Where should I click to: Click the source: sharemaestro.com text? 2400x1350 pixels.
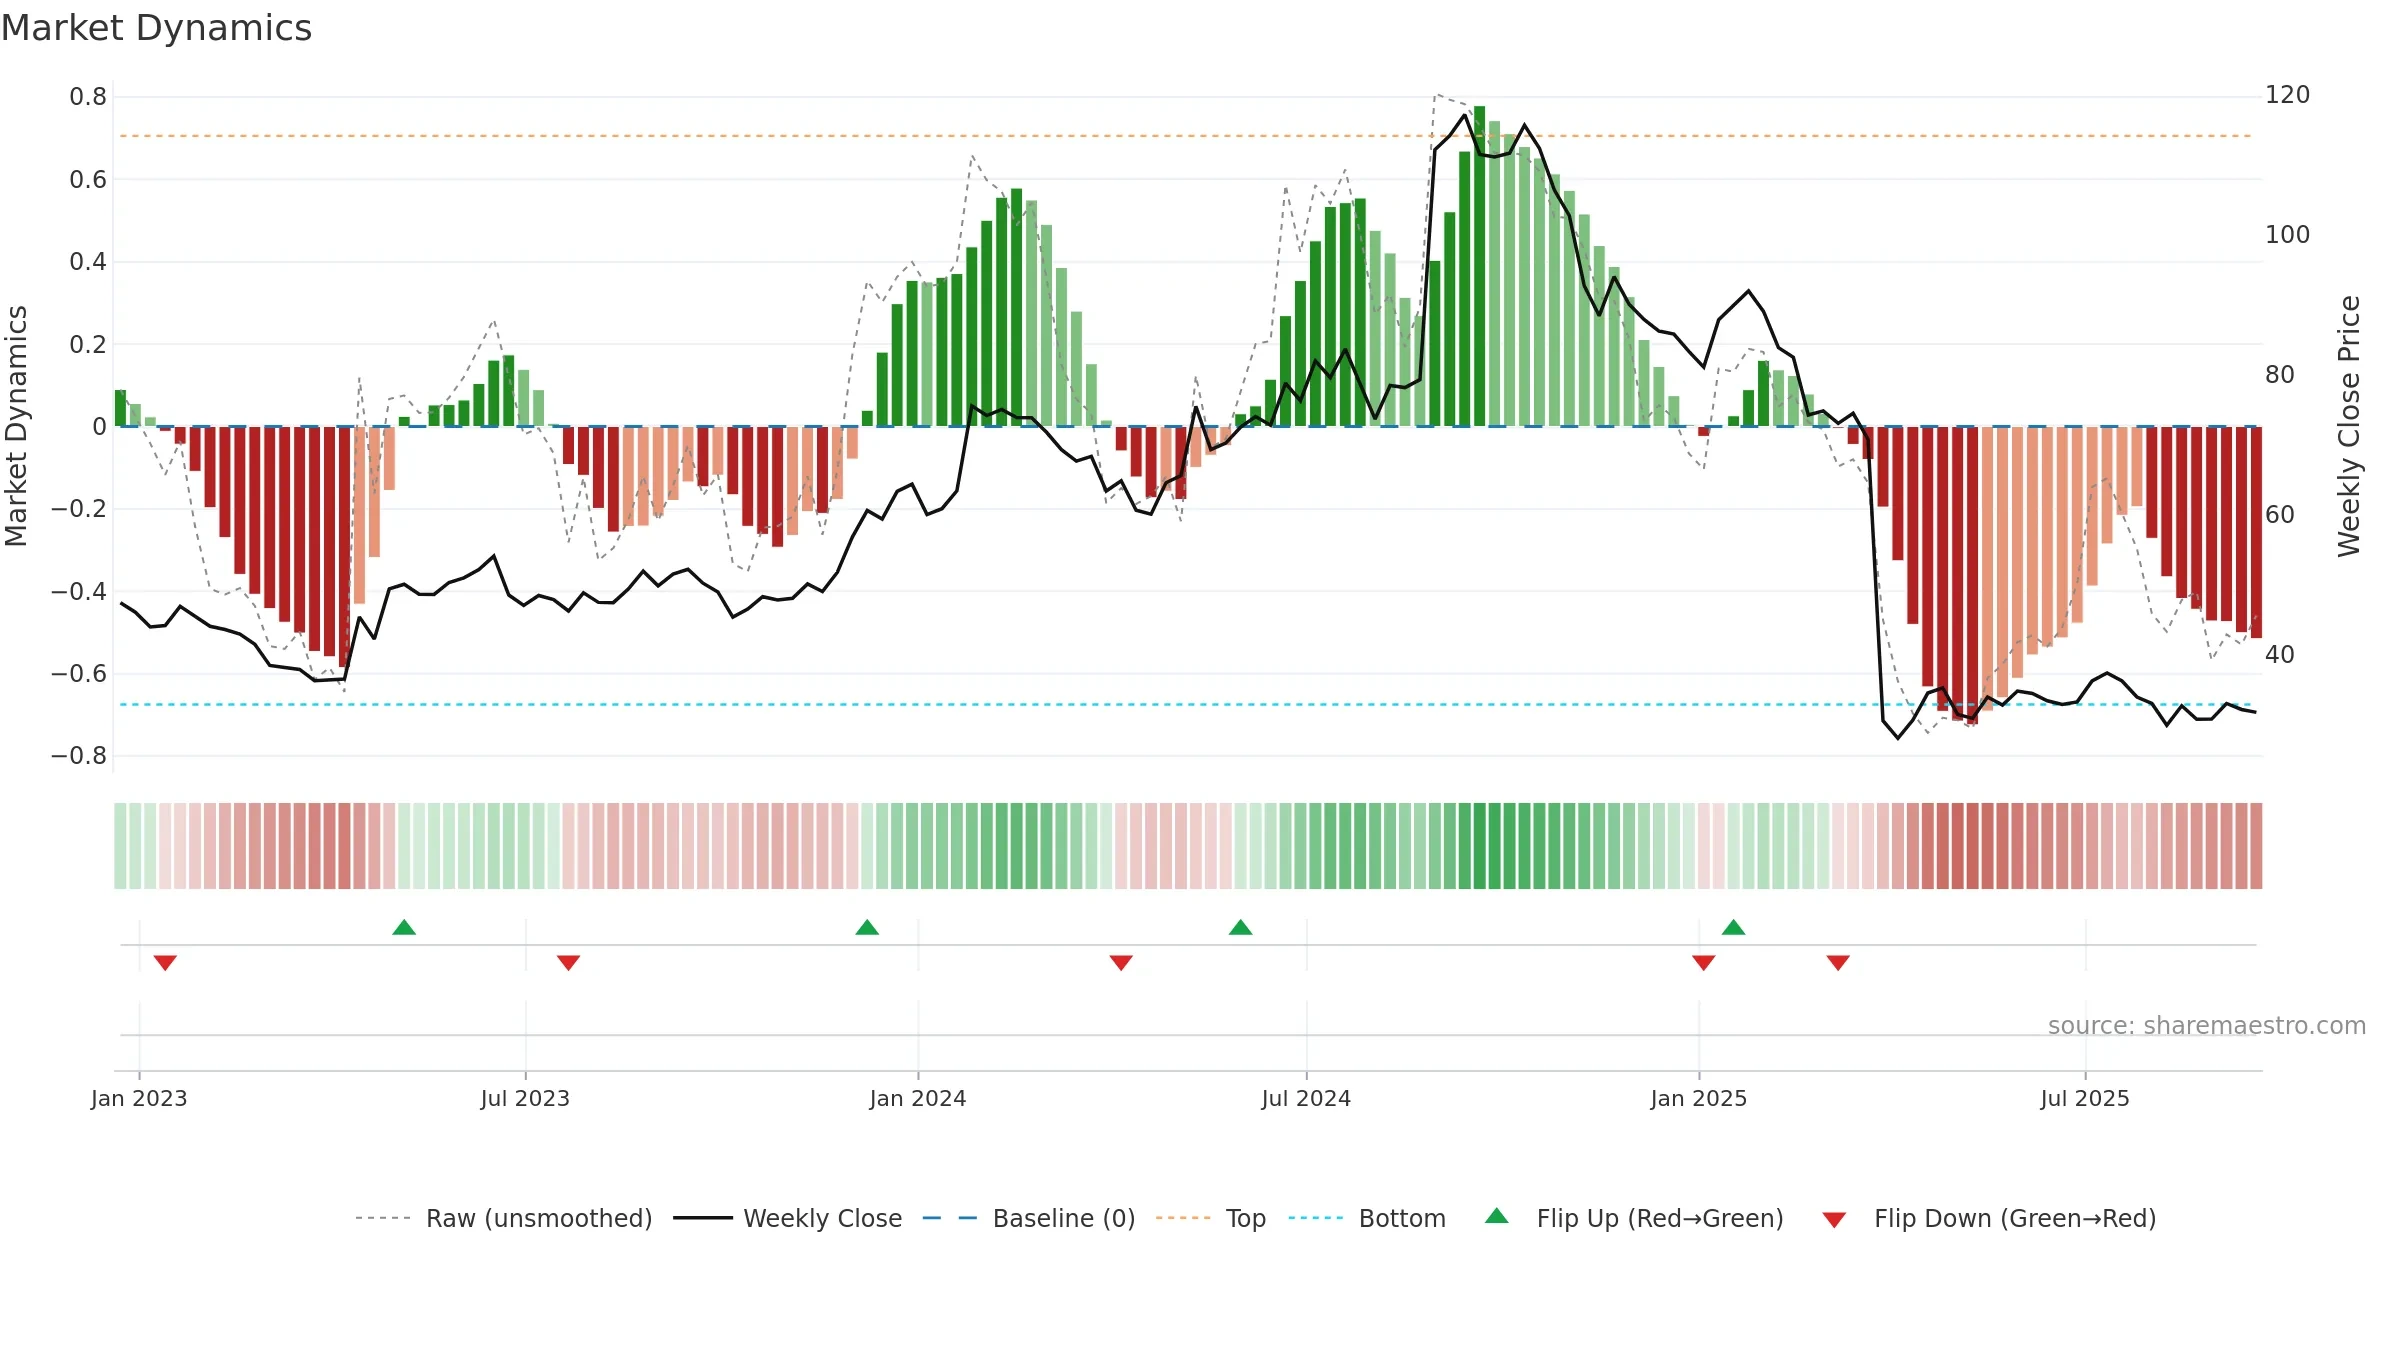point(2207,1025)
